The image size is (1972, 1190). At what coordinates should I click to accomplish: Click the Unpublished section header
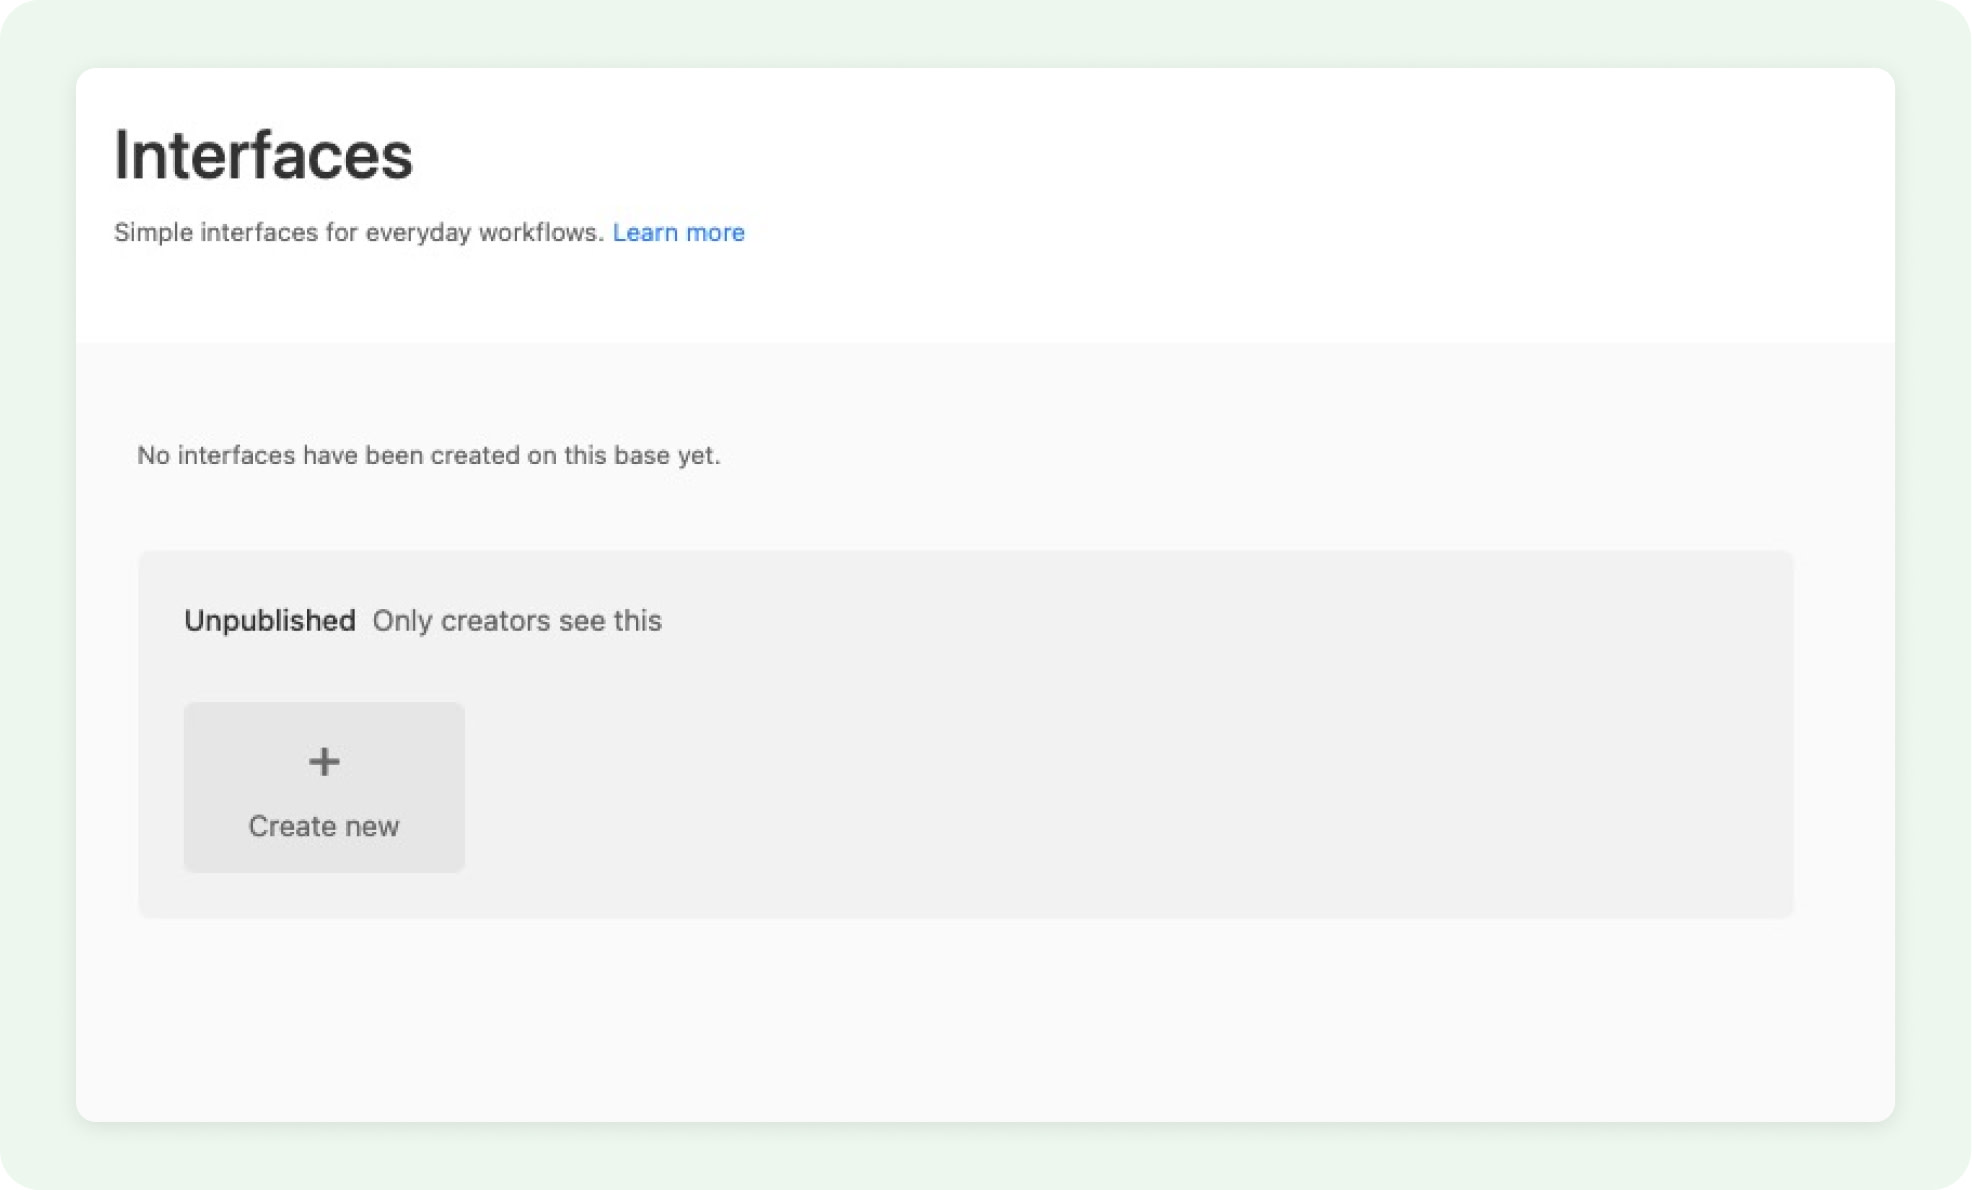tap(270, 620)
